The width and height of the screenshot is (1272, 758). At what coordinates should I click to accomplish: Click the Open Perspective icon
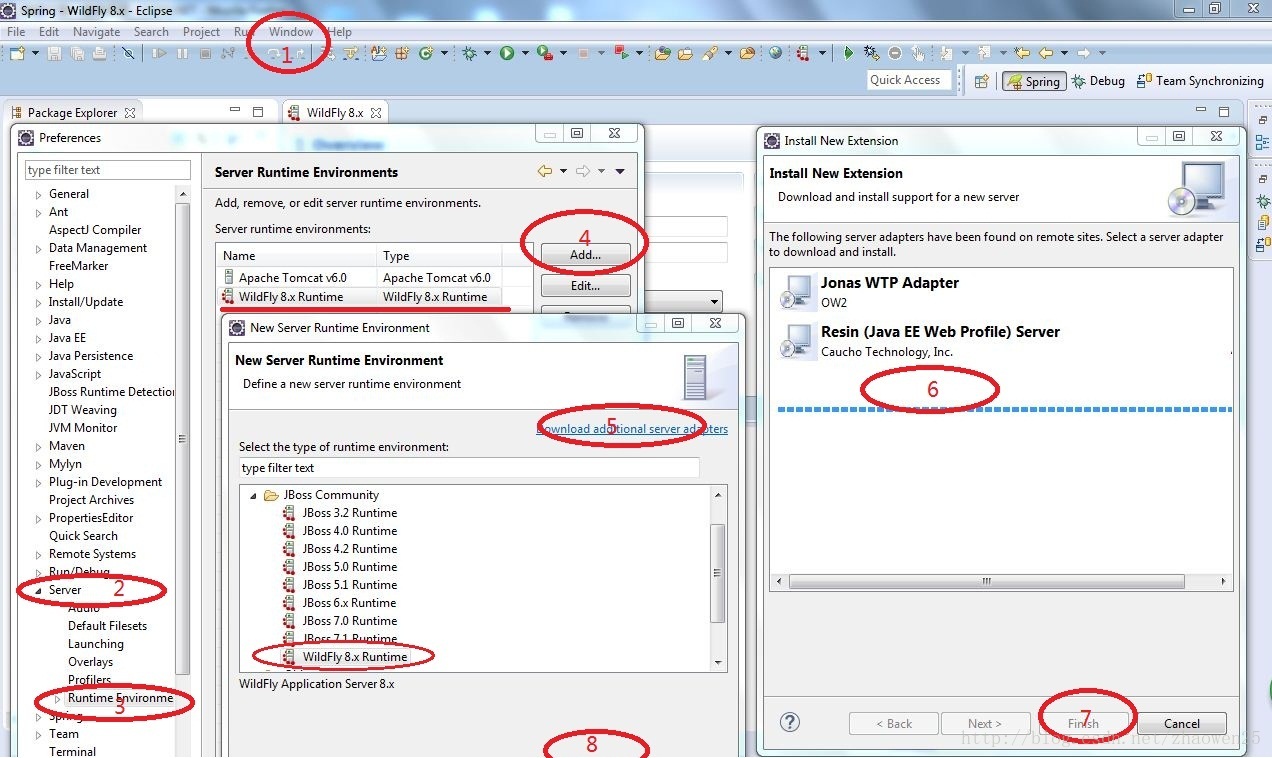pyautogui.click(x=981, y=81)
